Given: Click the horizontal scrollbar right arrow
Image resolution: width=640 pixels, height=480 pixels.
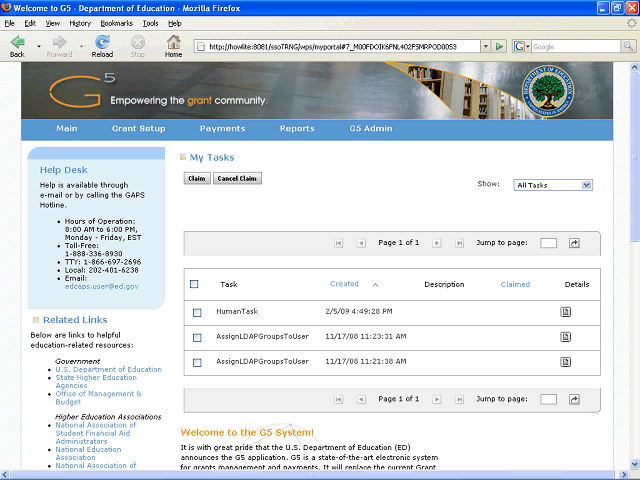Looking at the screenshot, I should [x=624, y=475].
